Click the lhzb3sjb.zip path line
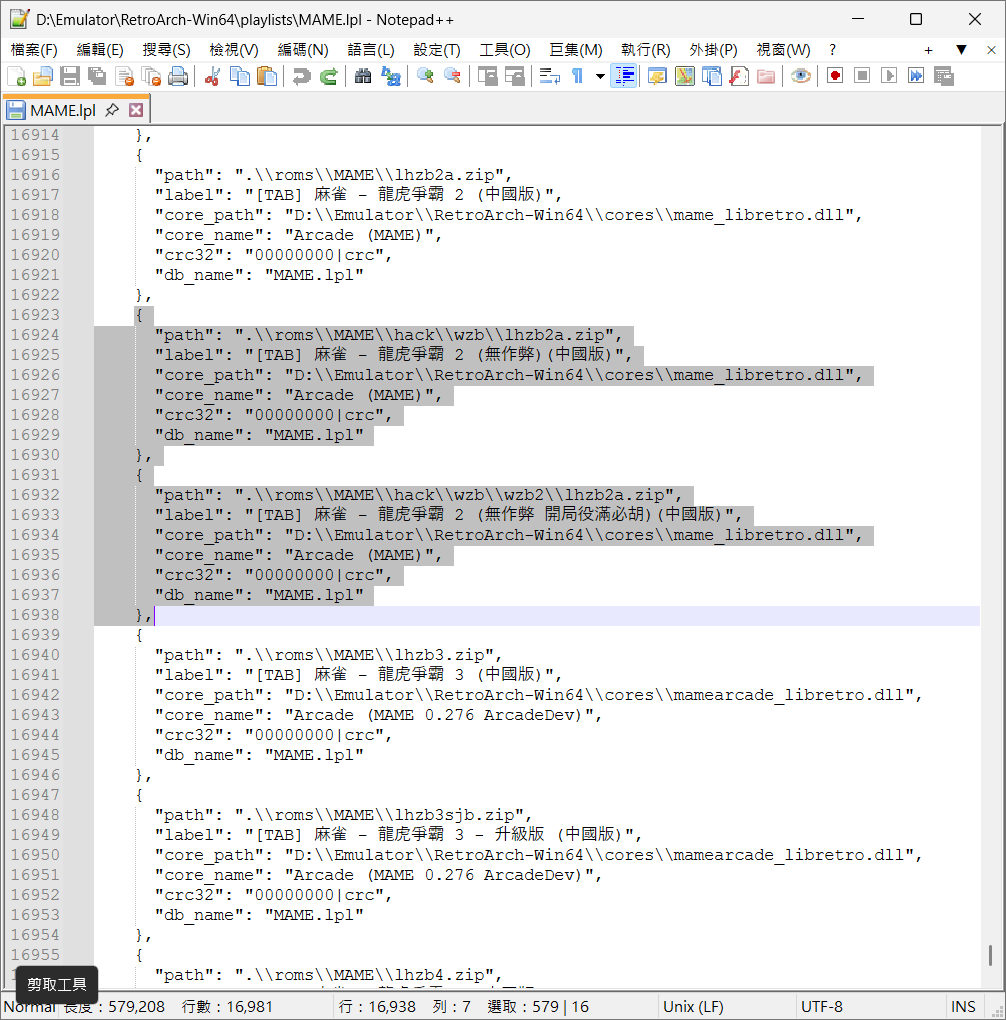Viewport: 1006px width, 1020px height. 344,815
